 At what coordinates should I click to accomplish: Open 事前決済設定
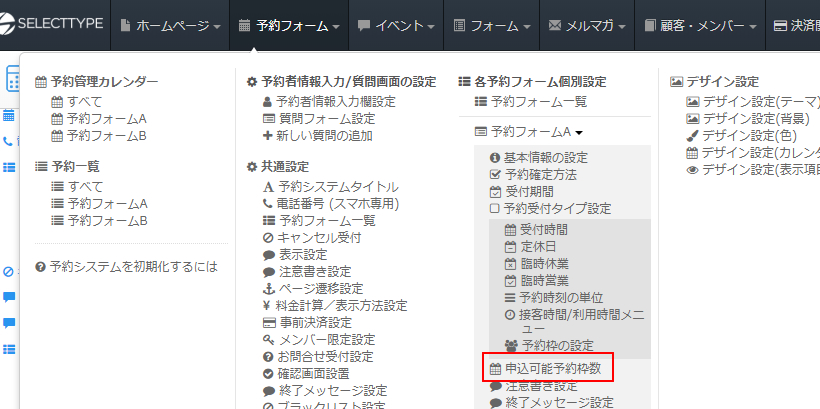(x=307, y=323)
